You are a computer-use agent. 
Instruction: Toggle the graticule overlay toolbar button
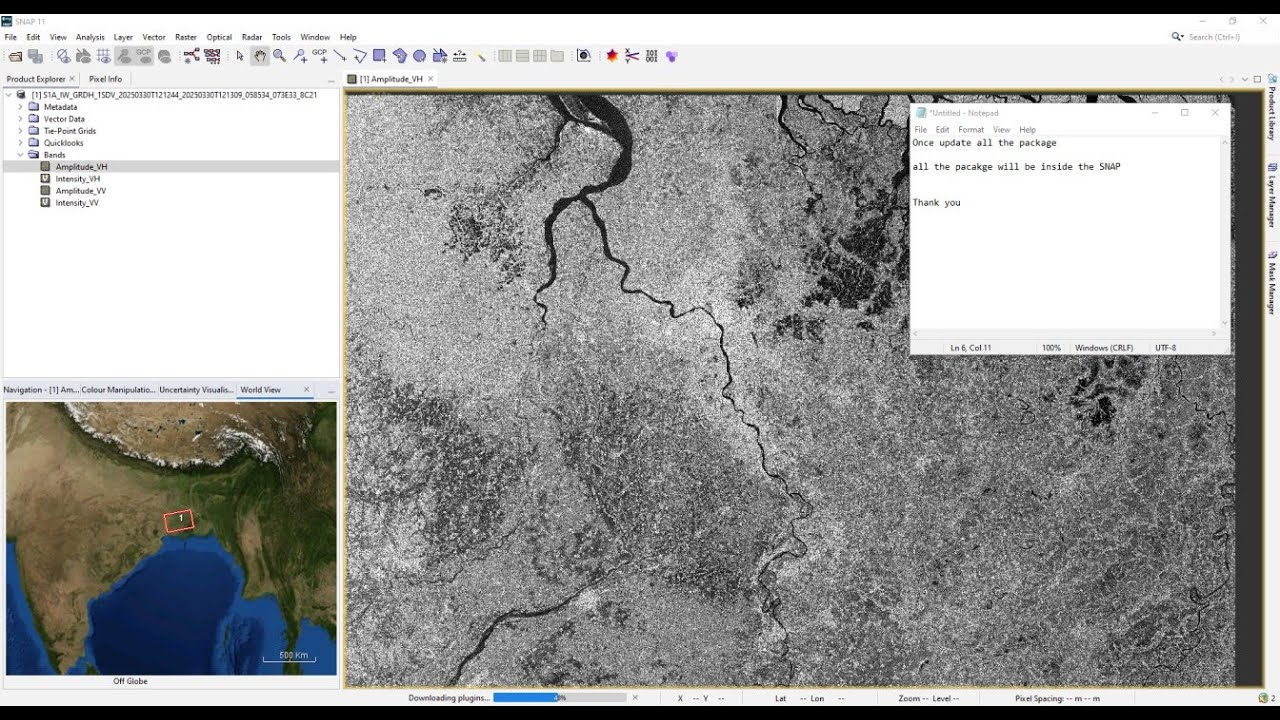(104, 56)
